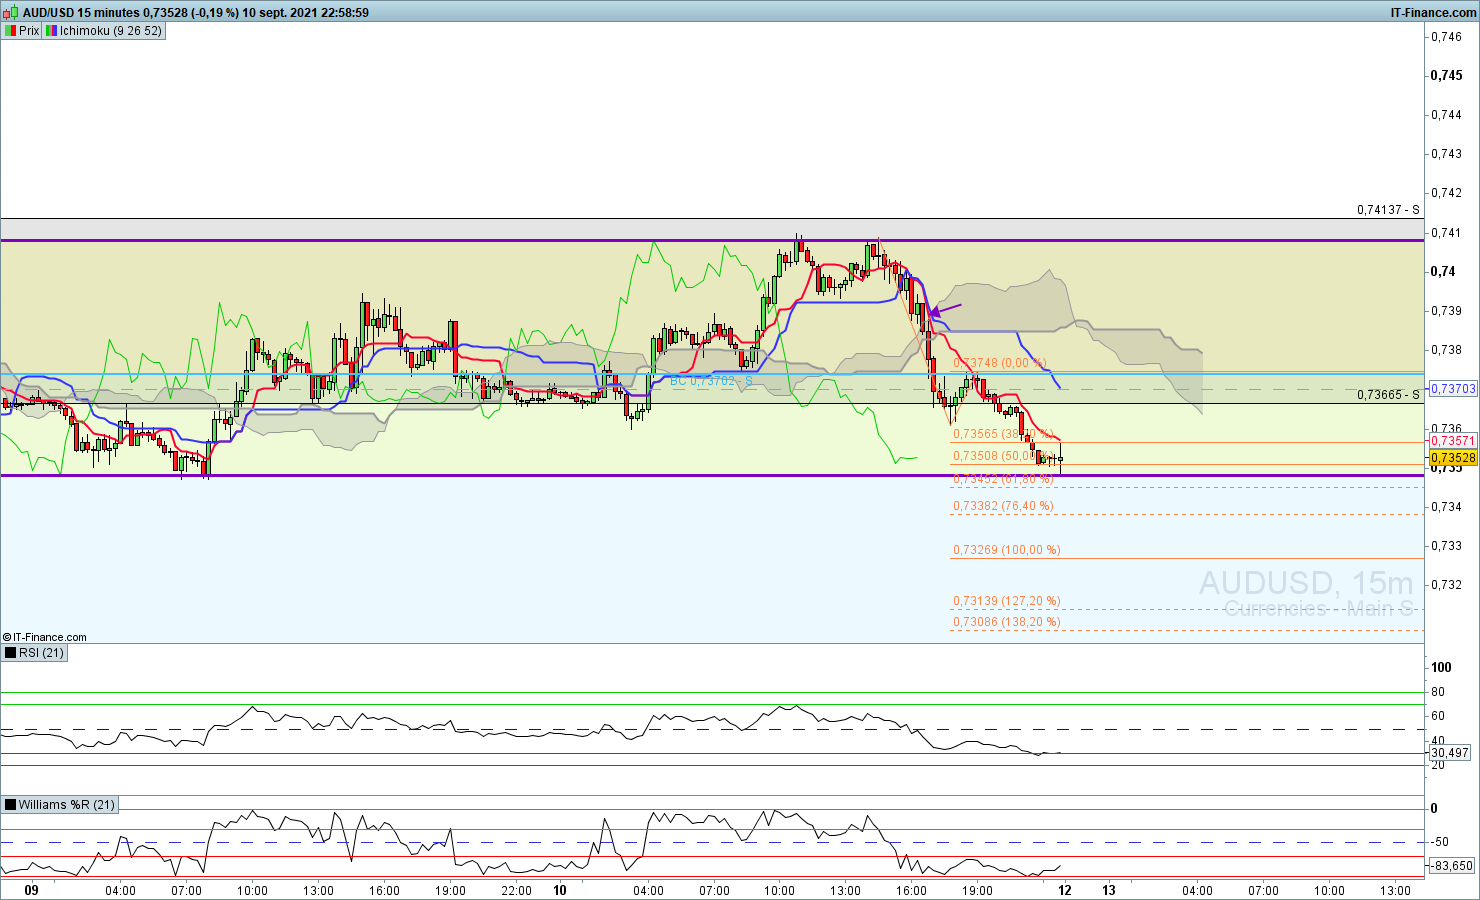Image resolution: width=1480 pixels, height=900 pixels.
Task: Select the AUD/USD 15 minutes chart title
Action: (82, 13)
